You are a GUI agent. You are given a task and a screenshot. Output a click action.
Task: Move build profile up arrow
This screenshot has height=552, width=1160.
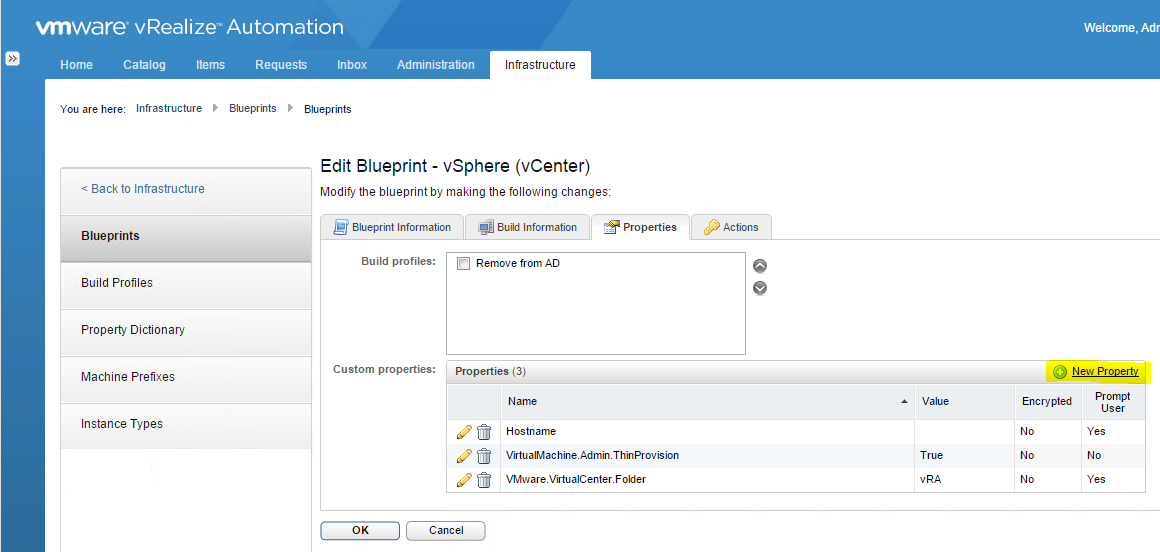coord(760,266)
